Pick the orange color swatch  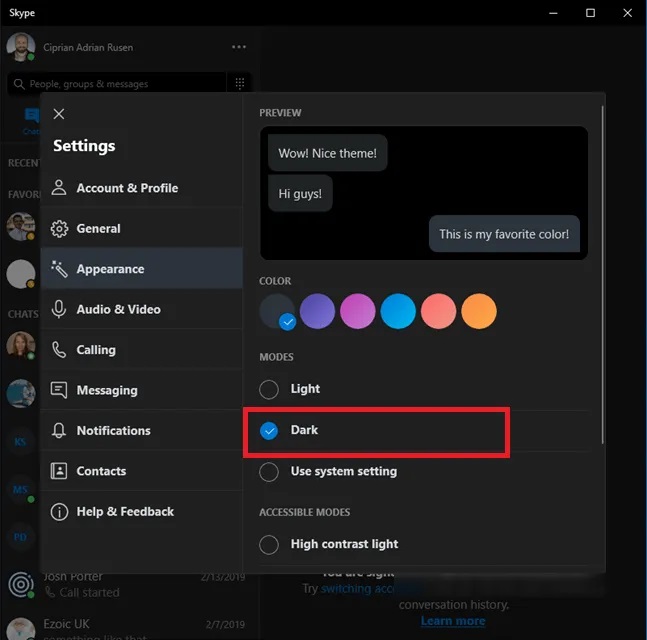(479, 311)
